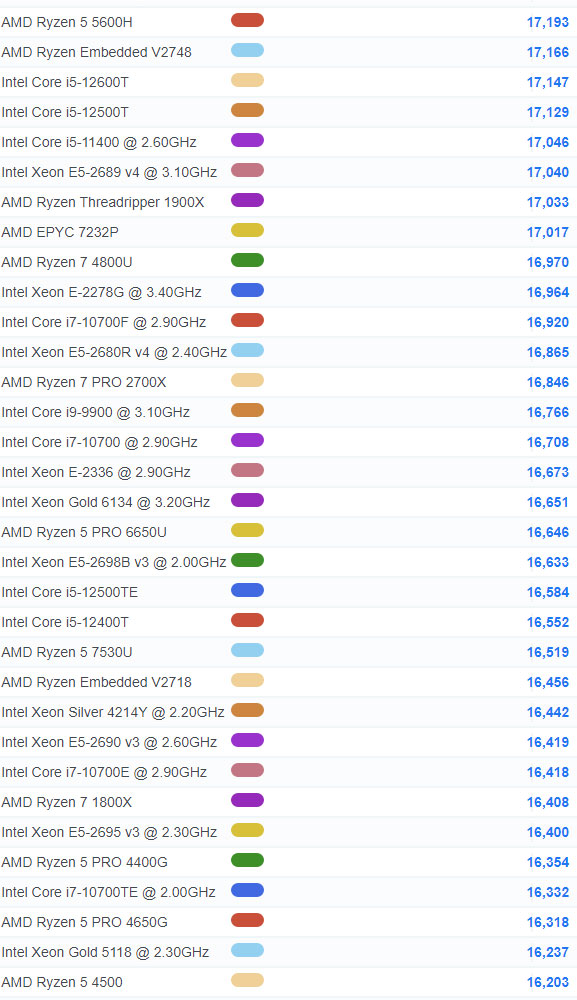Click the beige swatch beside Core i5-12600T

[247, 80]
